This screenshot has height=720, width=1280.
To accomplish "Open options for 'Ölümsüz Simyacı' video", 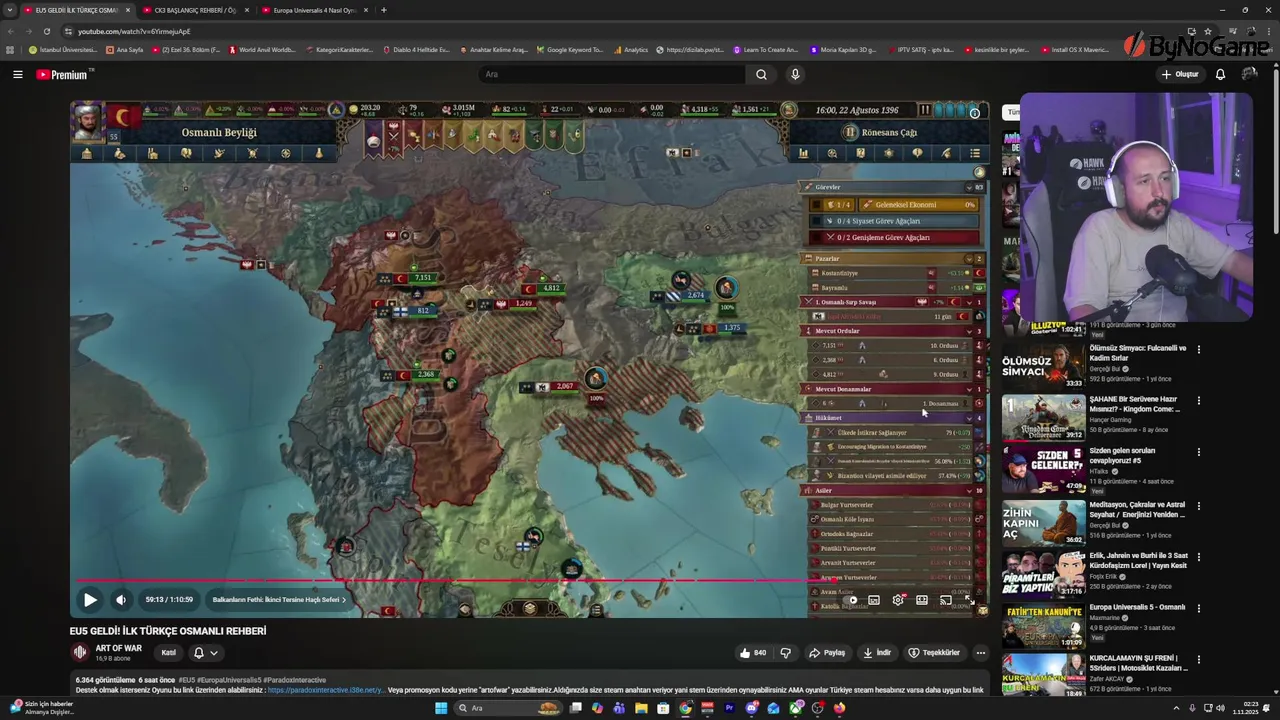I will (1198, 349).
